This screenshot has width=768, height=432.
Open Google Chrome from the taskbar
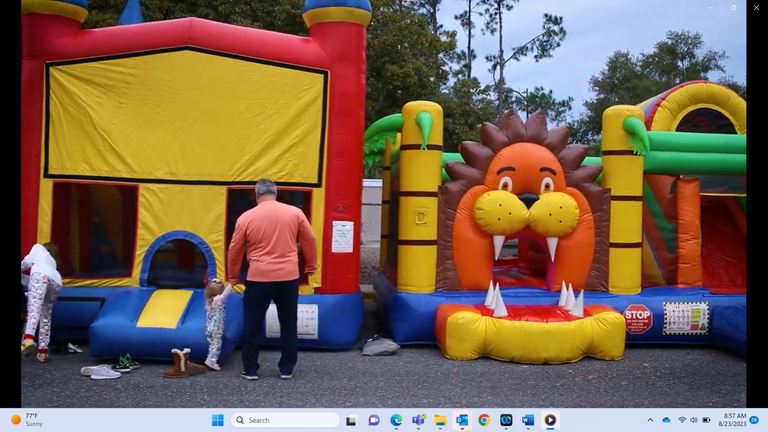point(484,420)
